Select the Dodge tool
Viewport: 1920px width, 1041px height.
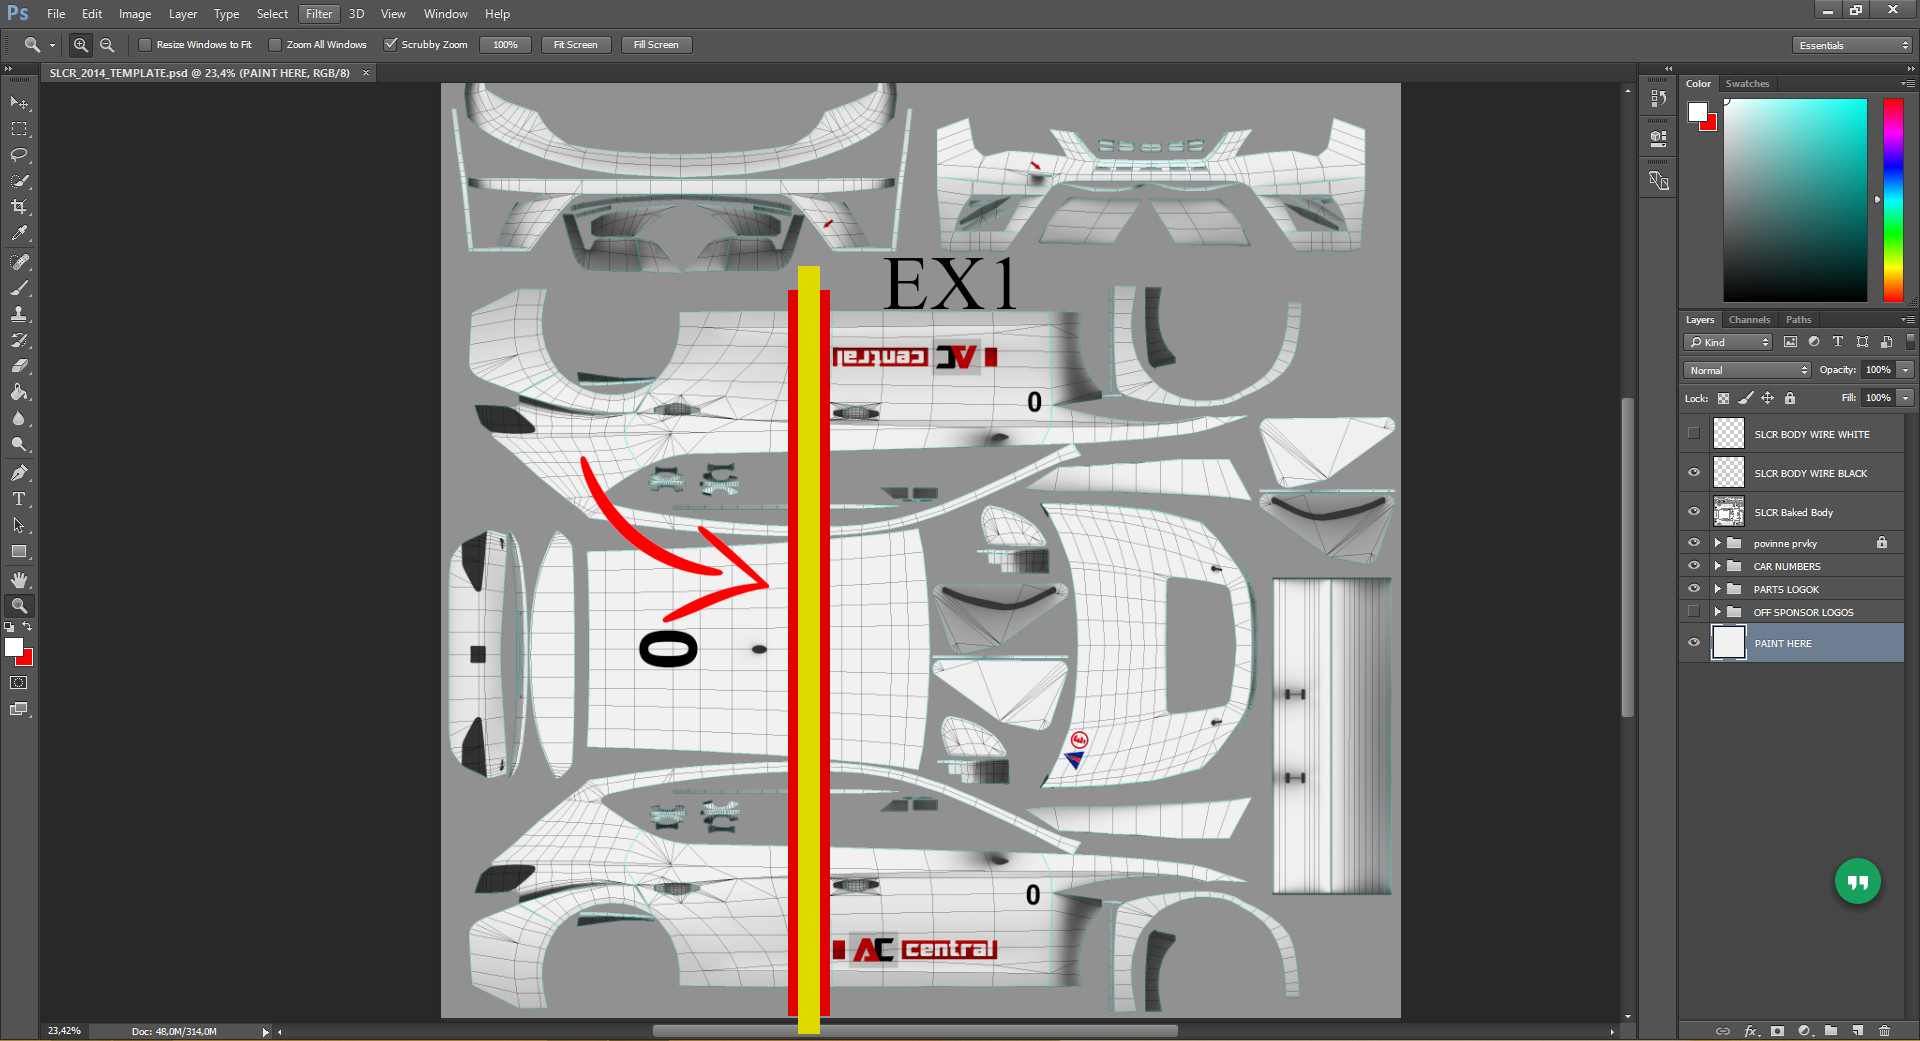[x=19, y=444]
